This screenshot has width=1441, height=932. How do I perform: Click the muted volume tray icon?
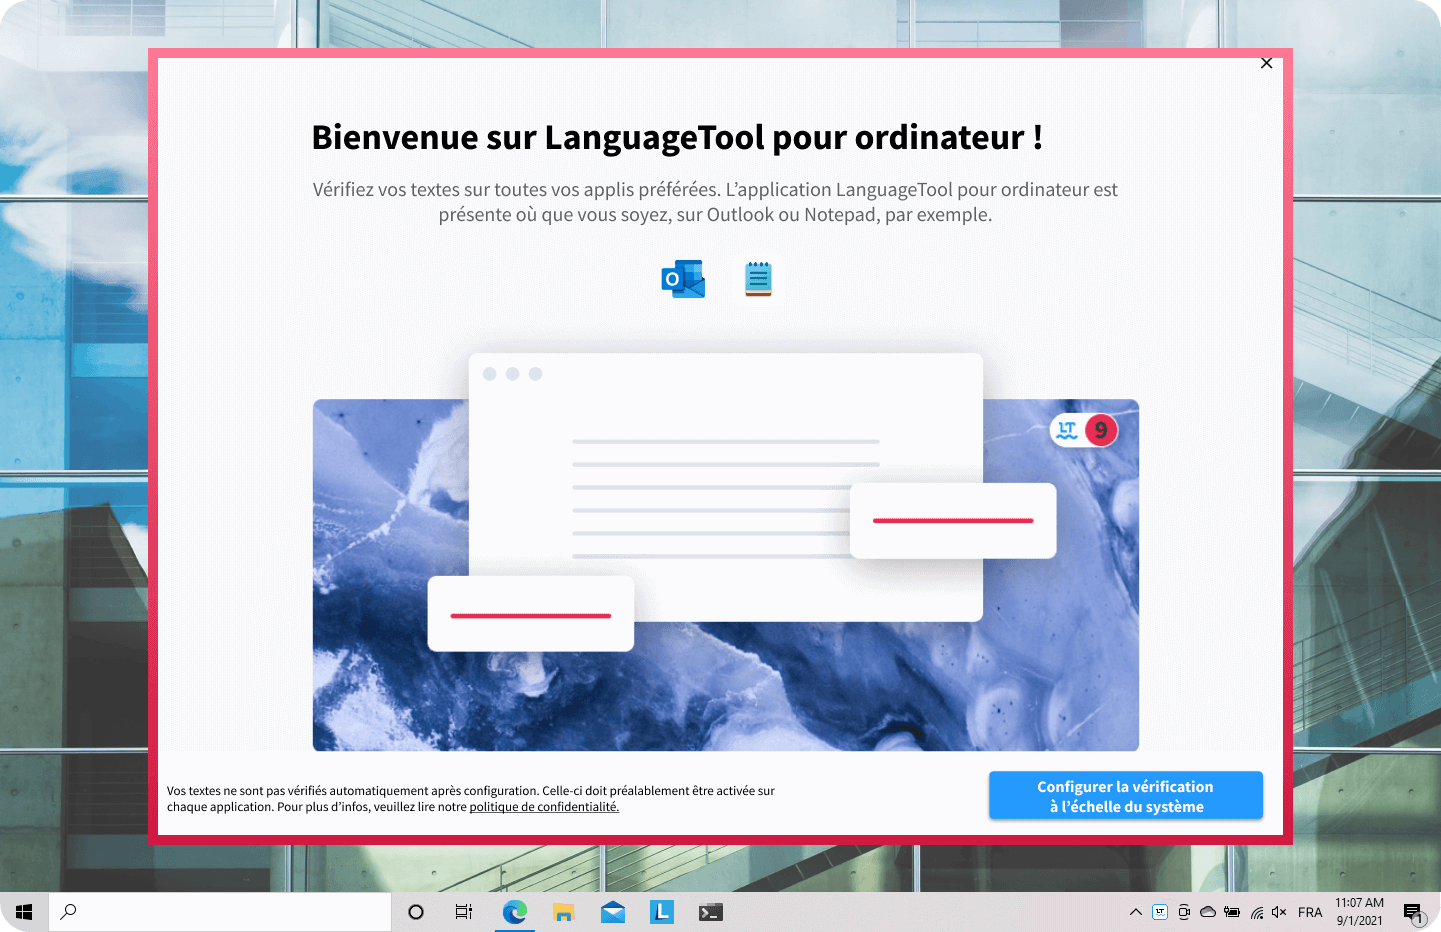click(1279, 912)
